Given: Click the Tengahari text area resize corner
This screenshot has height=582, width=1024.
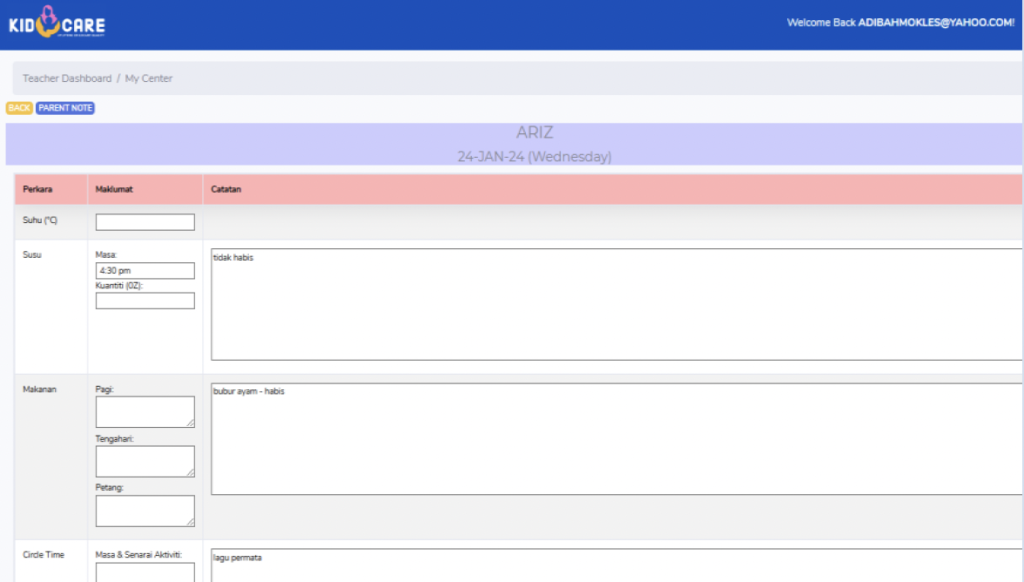Looking at the screenshot, I should 191,473.
